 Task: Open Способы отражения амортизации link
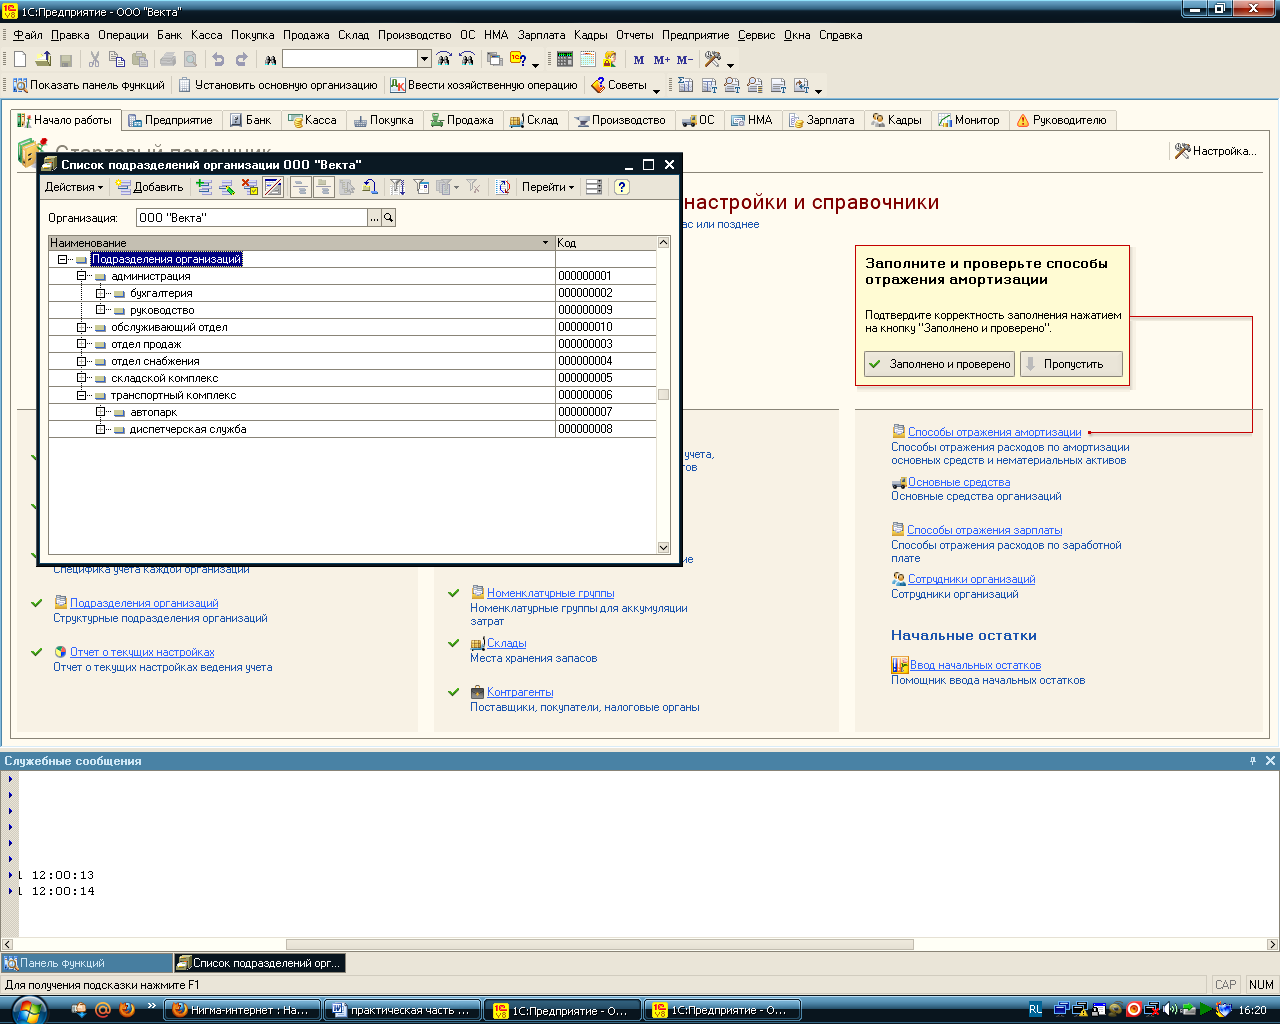(x=994, y=432)
